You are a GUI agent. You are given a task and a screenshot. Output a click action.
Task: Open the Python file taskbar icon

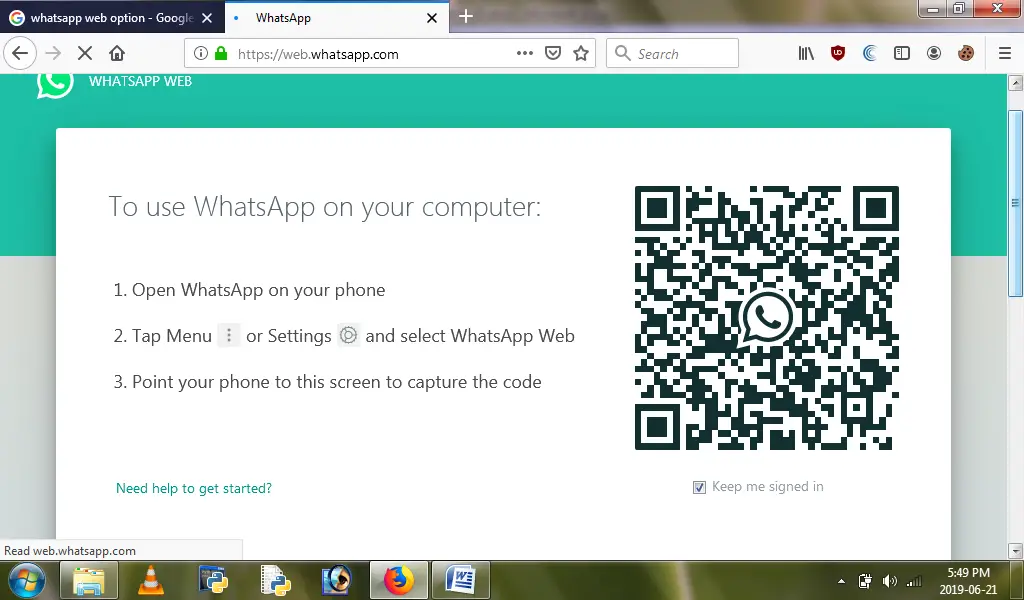pos(275,580)
